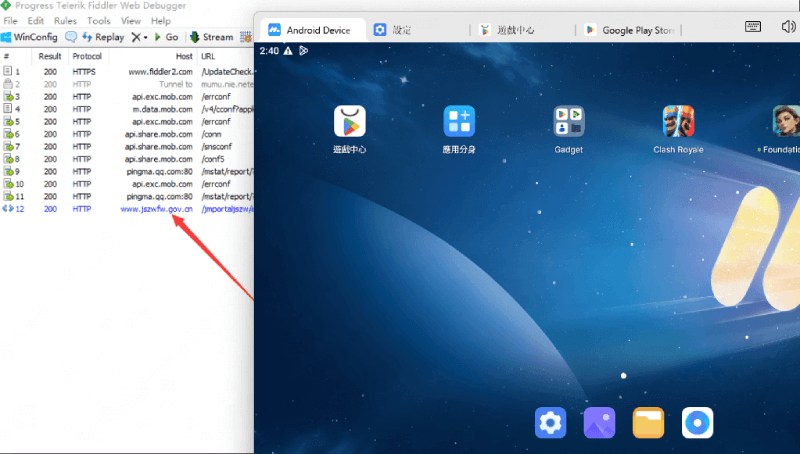Image resolution: width=800 pixels, height=454 pixels.
Task: Open the File menu in Fiddler
Action: pos(11,21)
